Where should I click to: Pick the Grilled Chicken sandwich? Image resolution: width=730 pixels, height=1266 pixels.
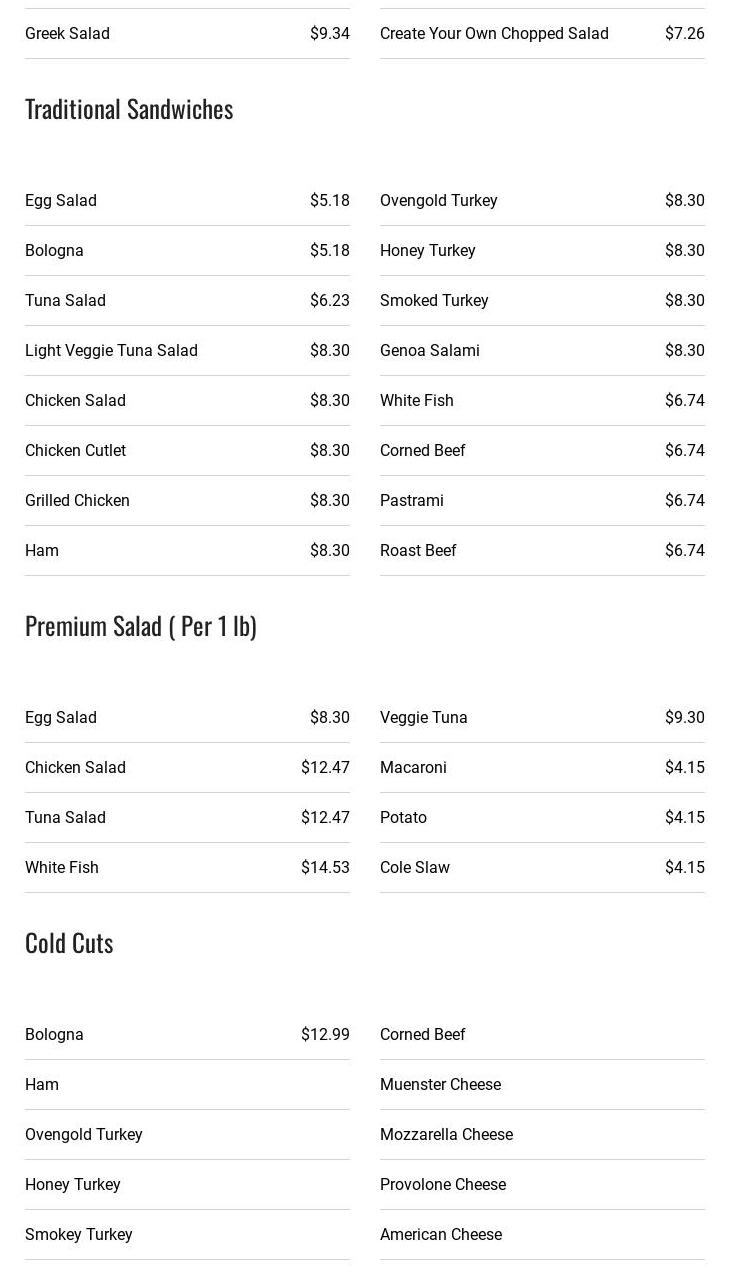77,501
